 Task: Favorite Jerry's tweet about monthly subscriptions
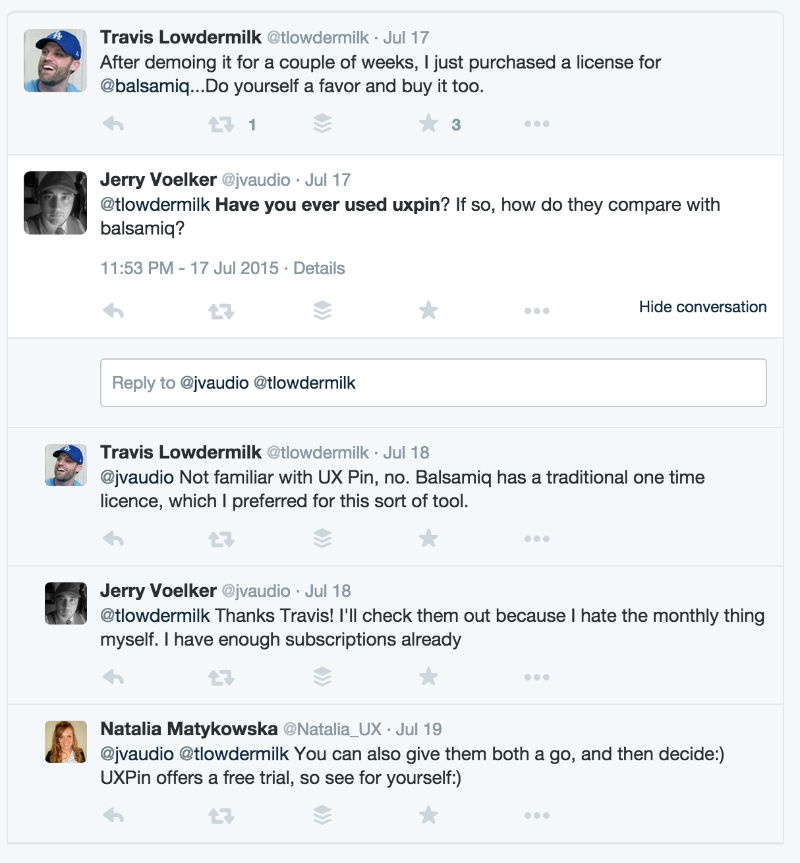click(428, 677)
